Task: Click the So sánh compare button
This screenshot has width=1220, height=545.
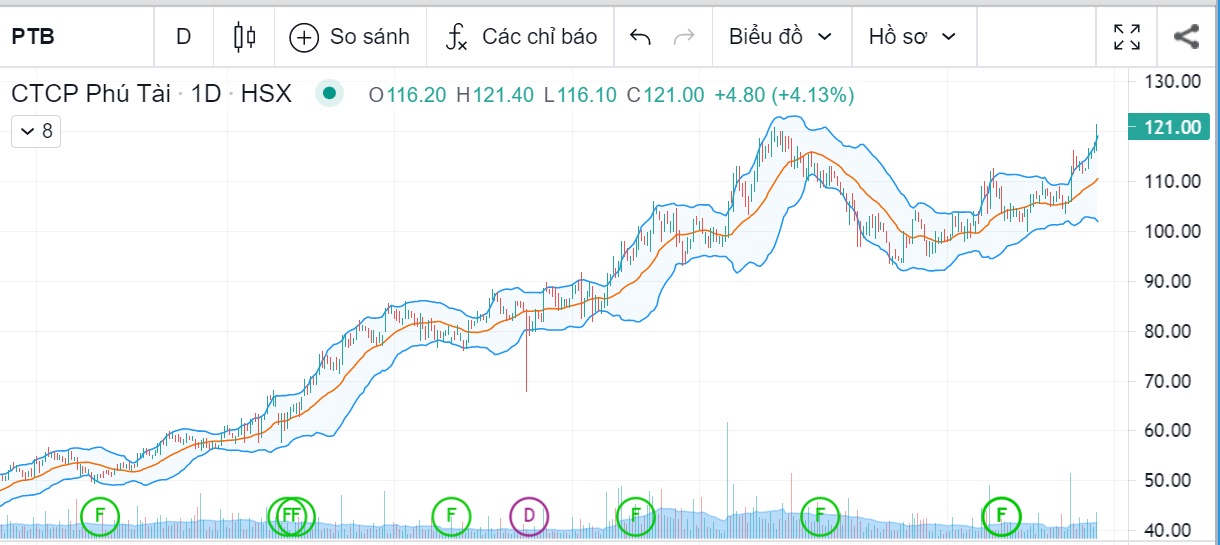Action: 350,37
